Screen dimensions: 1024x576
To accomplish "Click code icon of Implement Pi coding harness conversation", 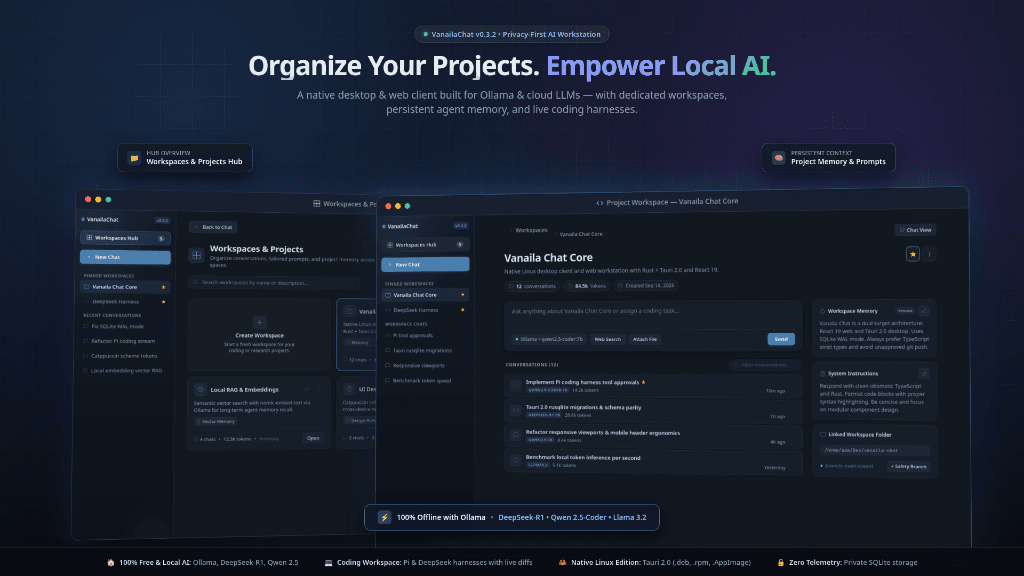I will [x=516, y=386].
